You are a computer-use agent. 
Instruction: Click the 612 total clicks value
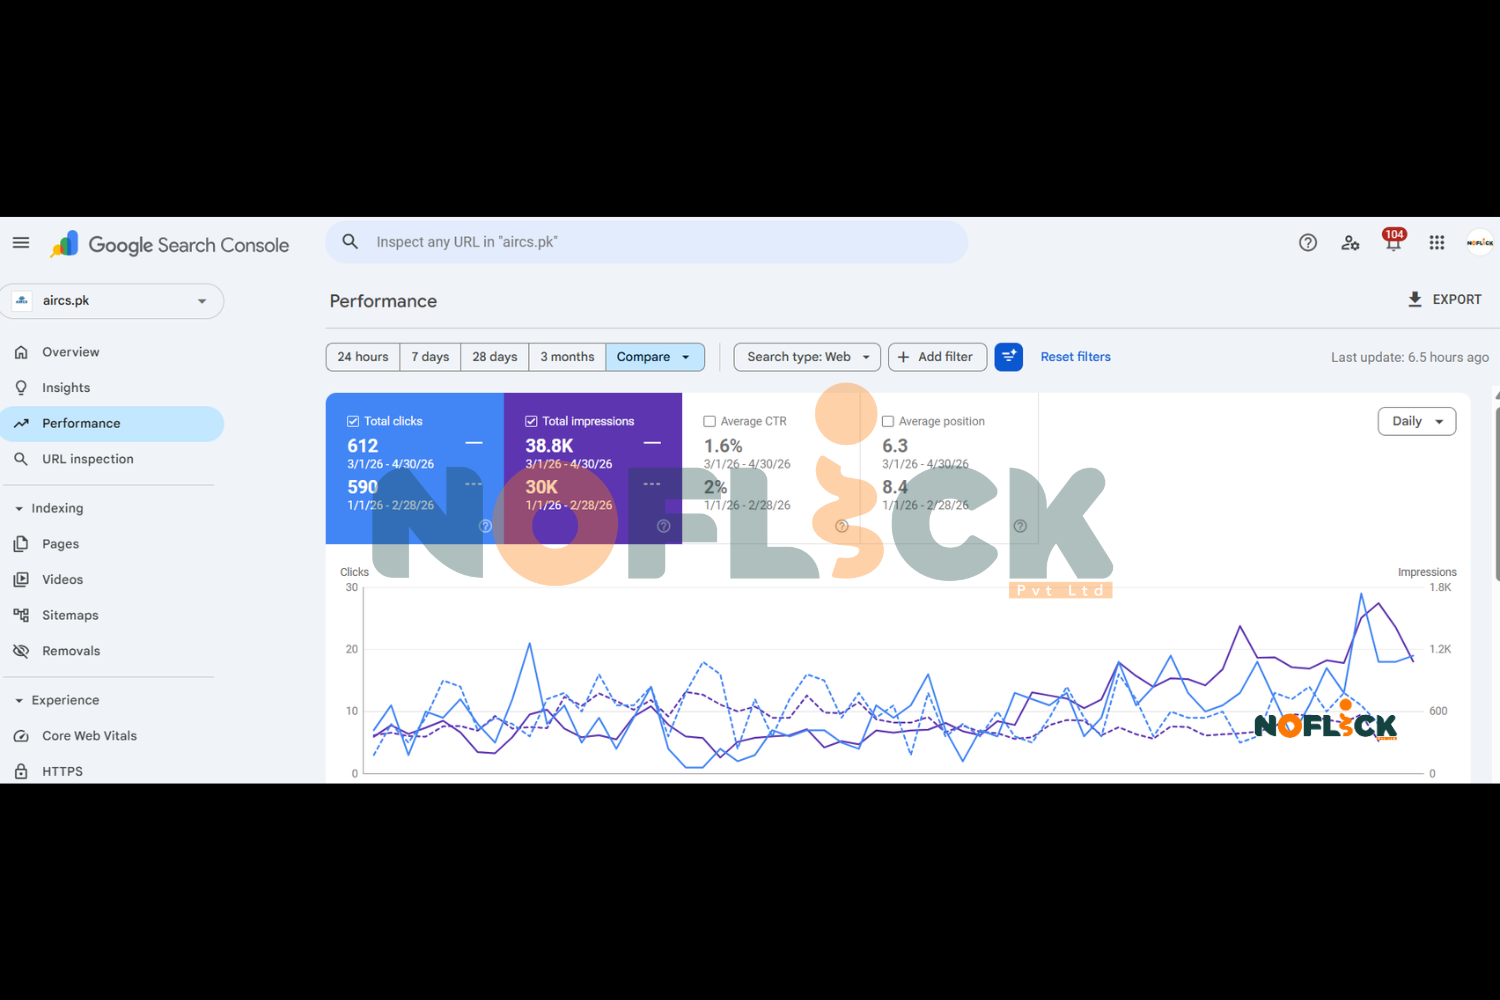(x=363, y=446)
